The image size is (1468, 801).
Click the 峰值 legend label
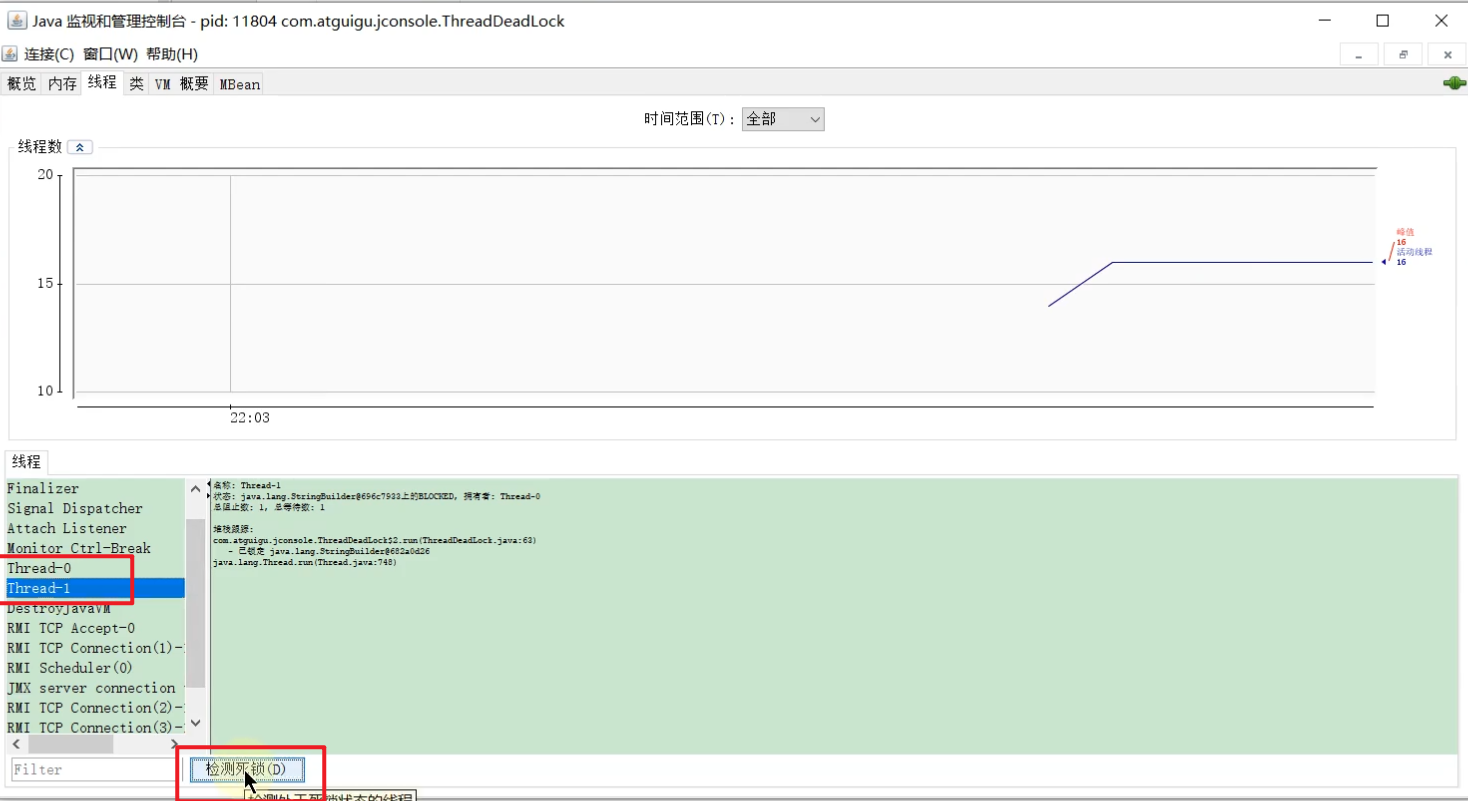pyautogui.click(x=1406, y=232)
